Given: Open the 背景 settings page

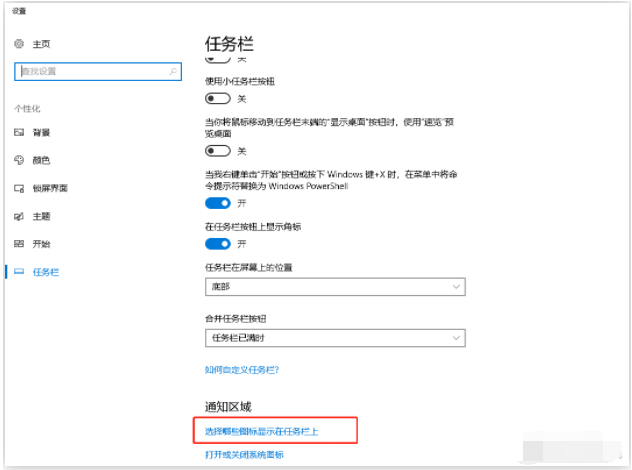Looking at the screenshot, I should [41, 132].
